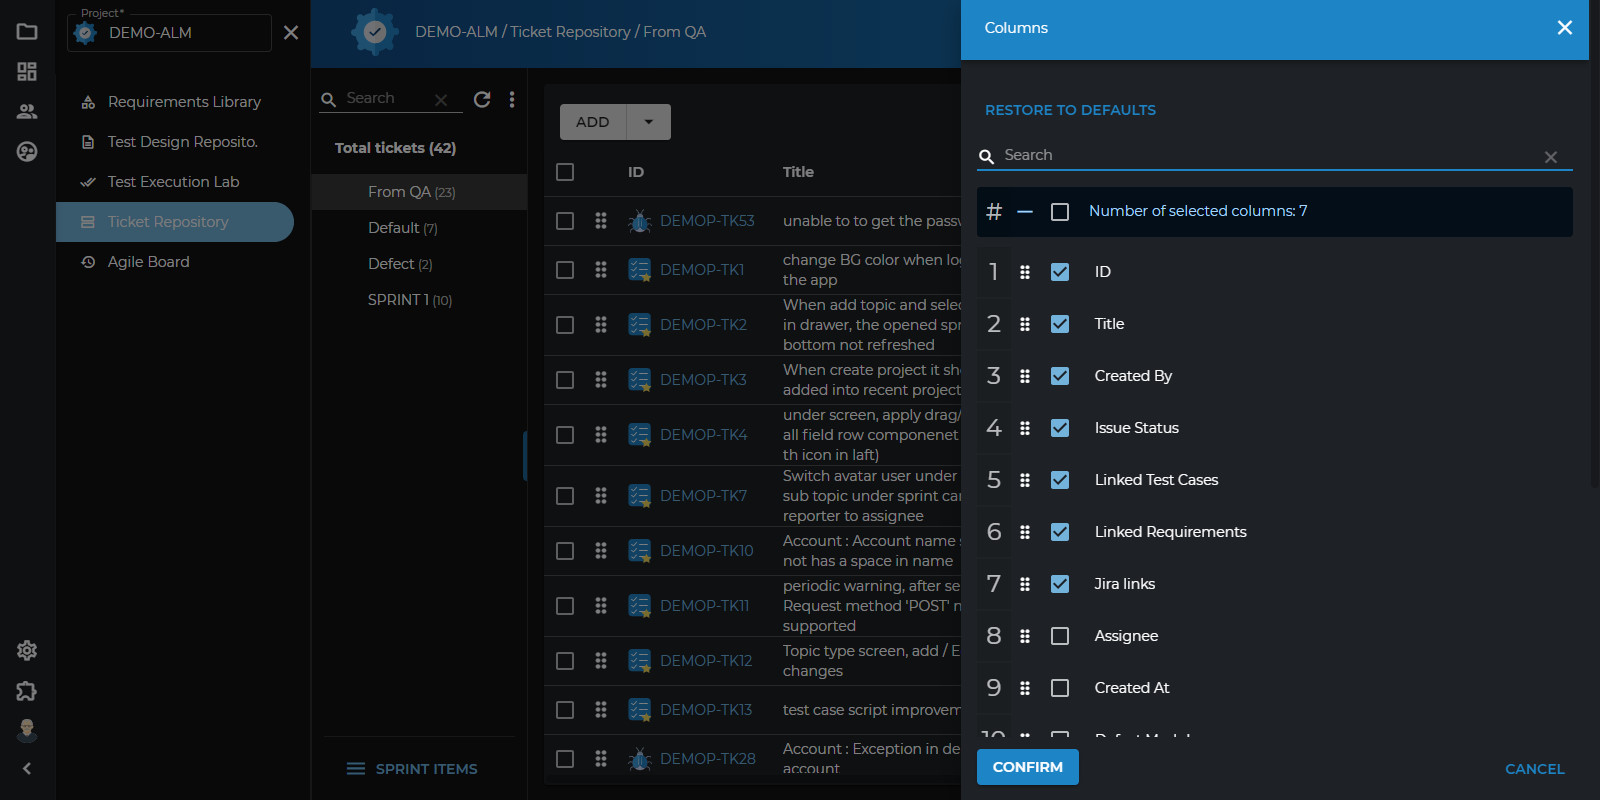Click the drag handle for ID column
Viewport: 1600px width, 800px height.
[x=1025, y=272]
